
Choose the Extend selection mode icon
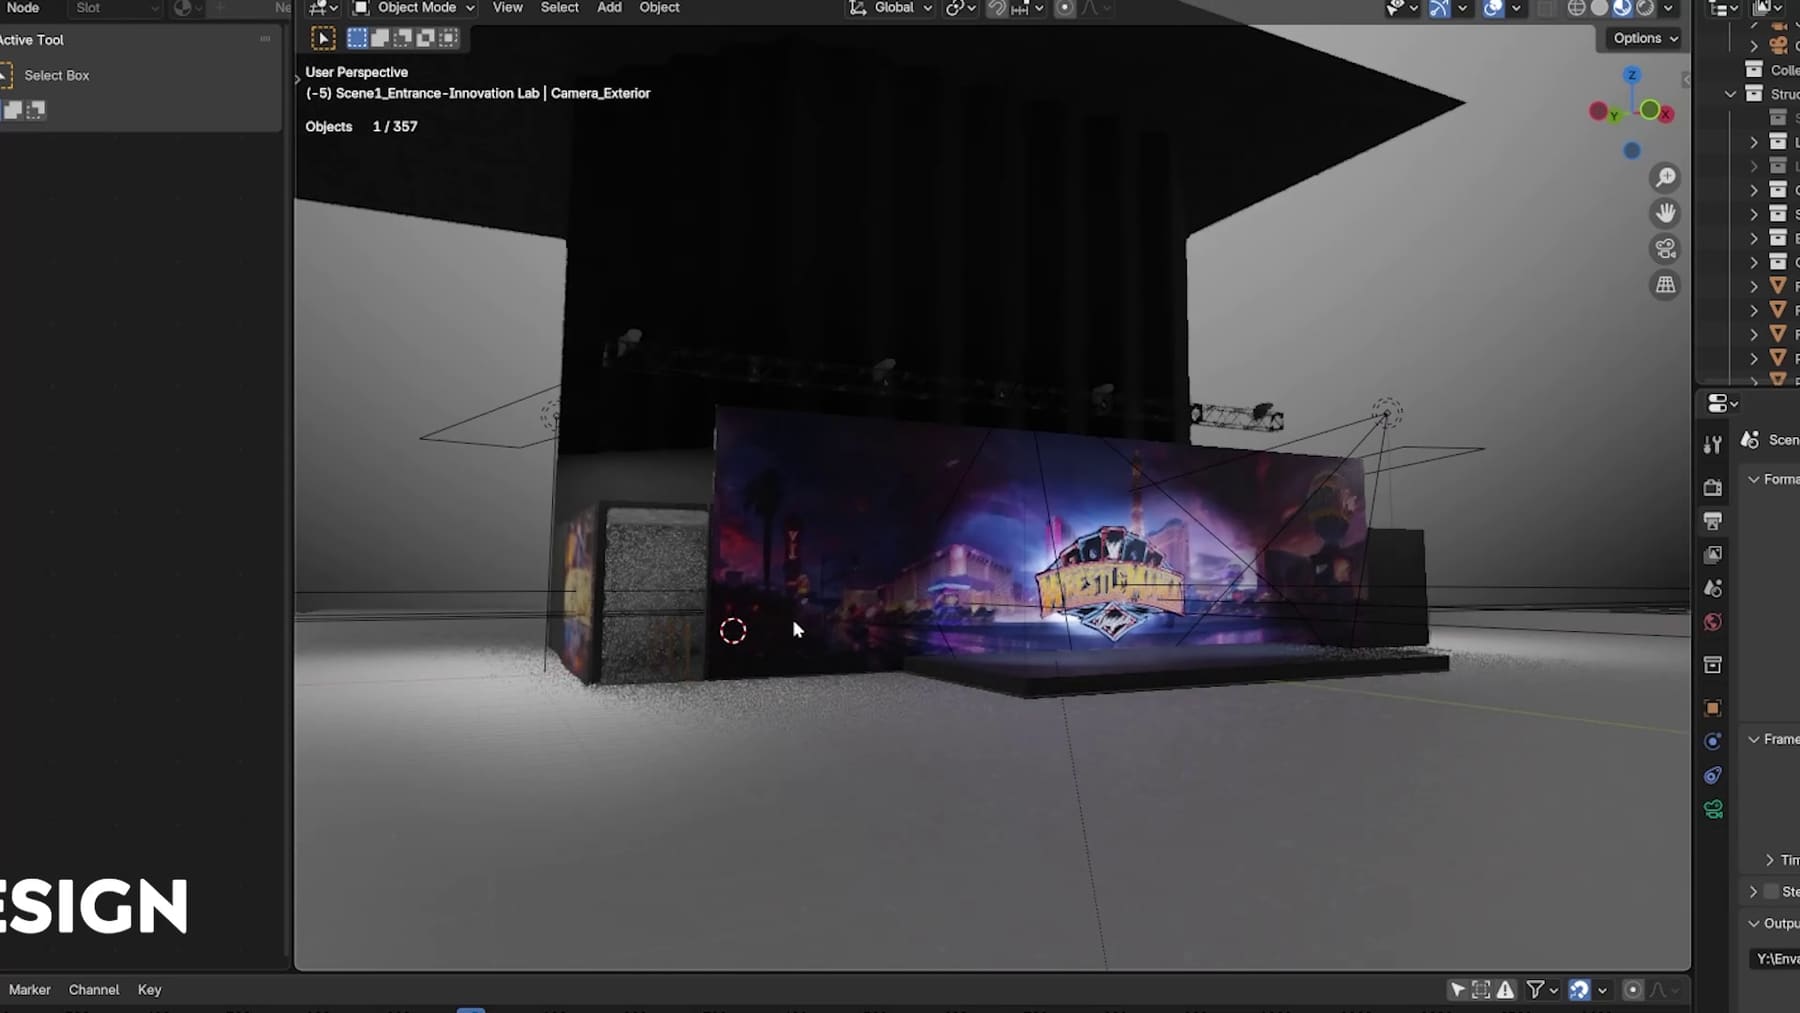pos(380,38)
